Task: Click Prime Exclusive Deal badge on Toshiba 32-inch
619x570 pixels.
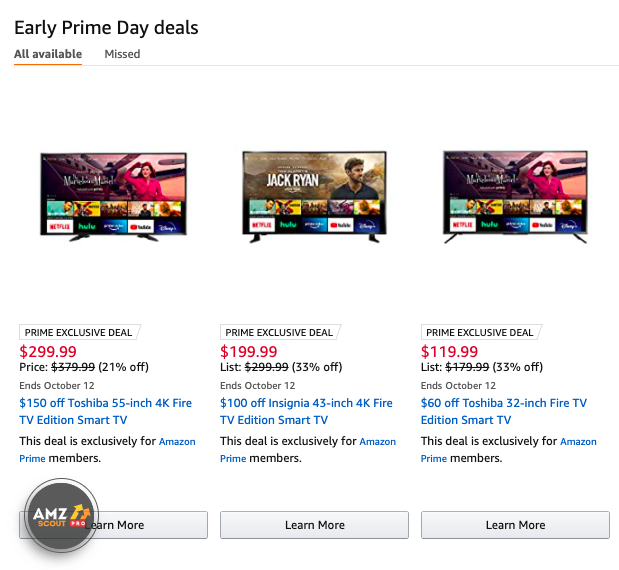Action: (x=480, y=332)
